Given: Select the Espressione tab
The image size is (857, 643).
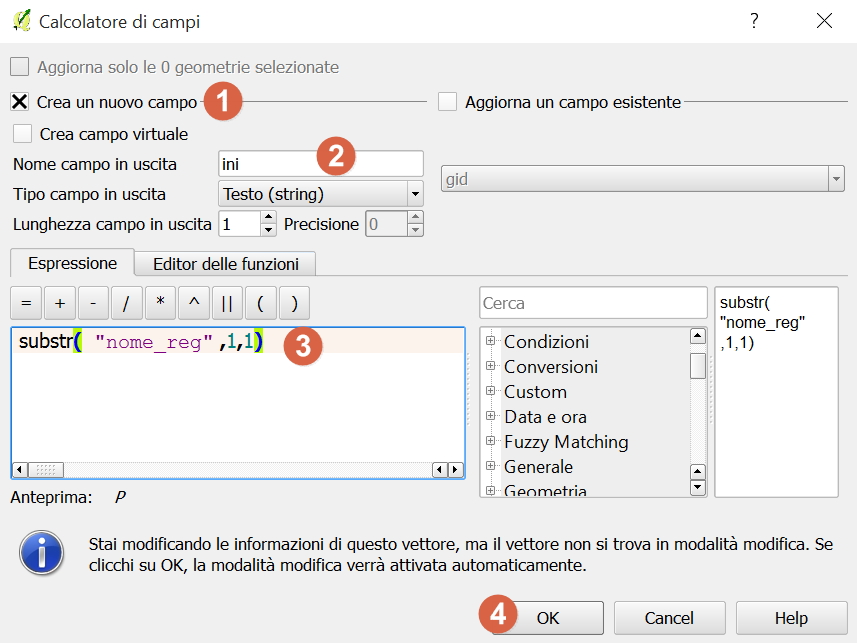Looking at the screenshot, I should 72,263.
